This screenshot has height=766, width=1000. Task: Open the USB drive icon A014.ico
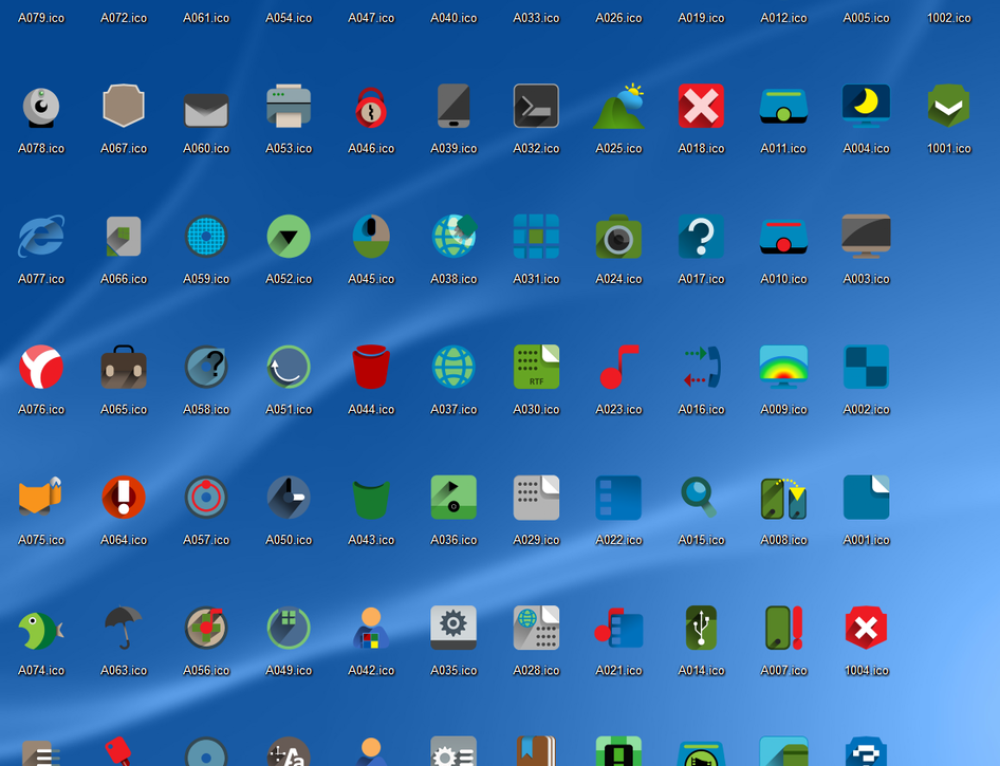701,627
